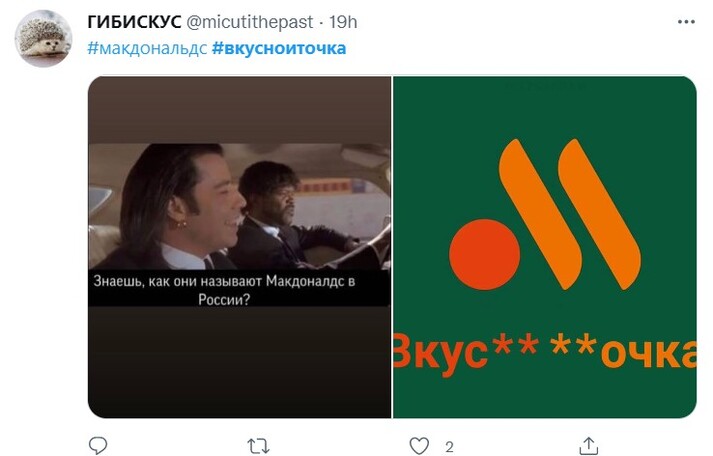Click the Вкус** **очка text in image

[545, 353]
